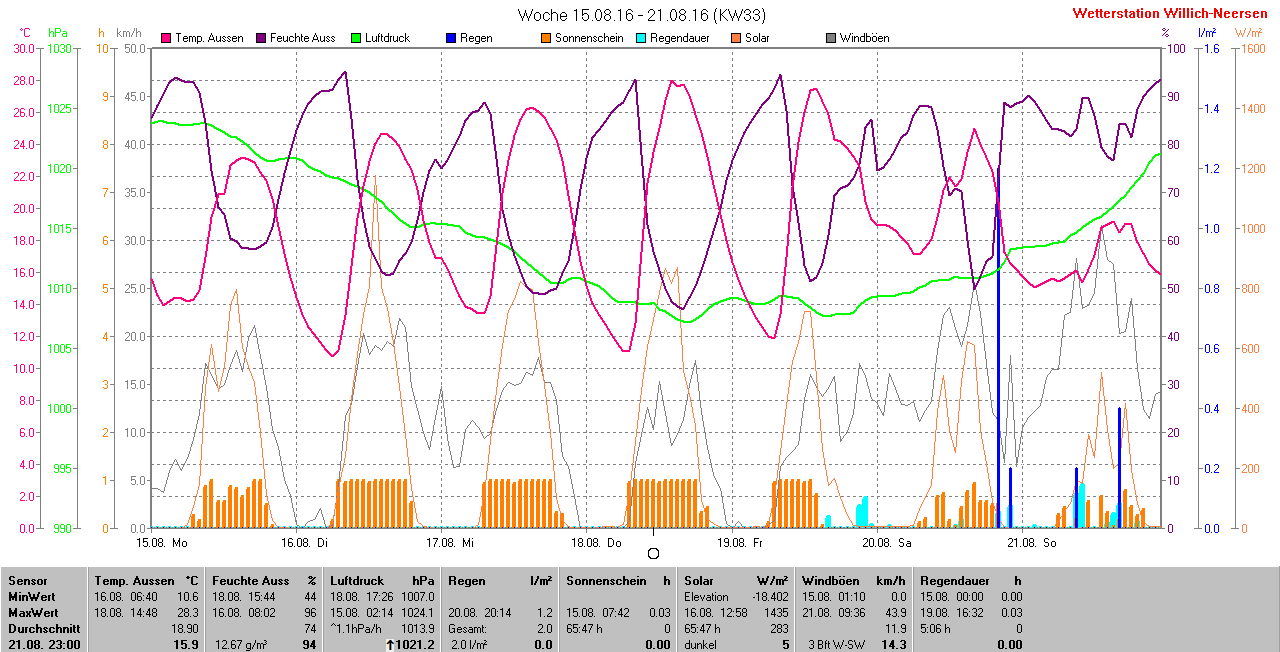This screenshot has height=652, width=1280.
Task: Click the 'Regen' legend label
Action: click(476, 38)
